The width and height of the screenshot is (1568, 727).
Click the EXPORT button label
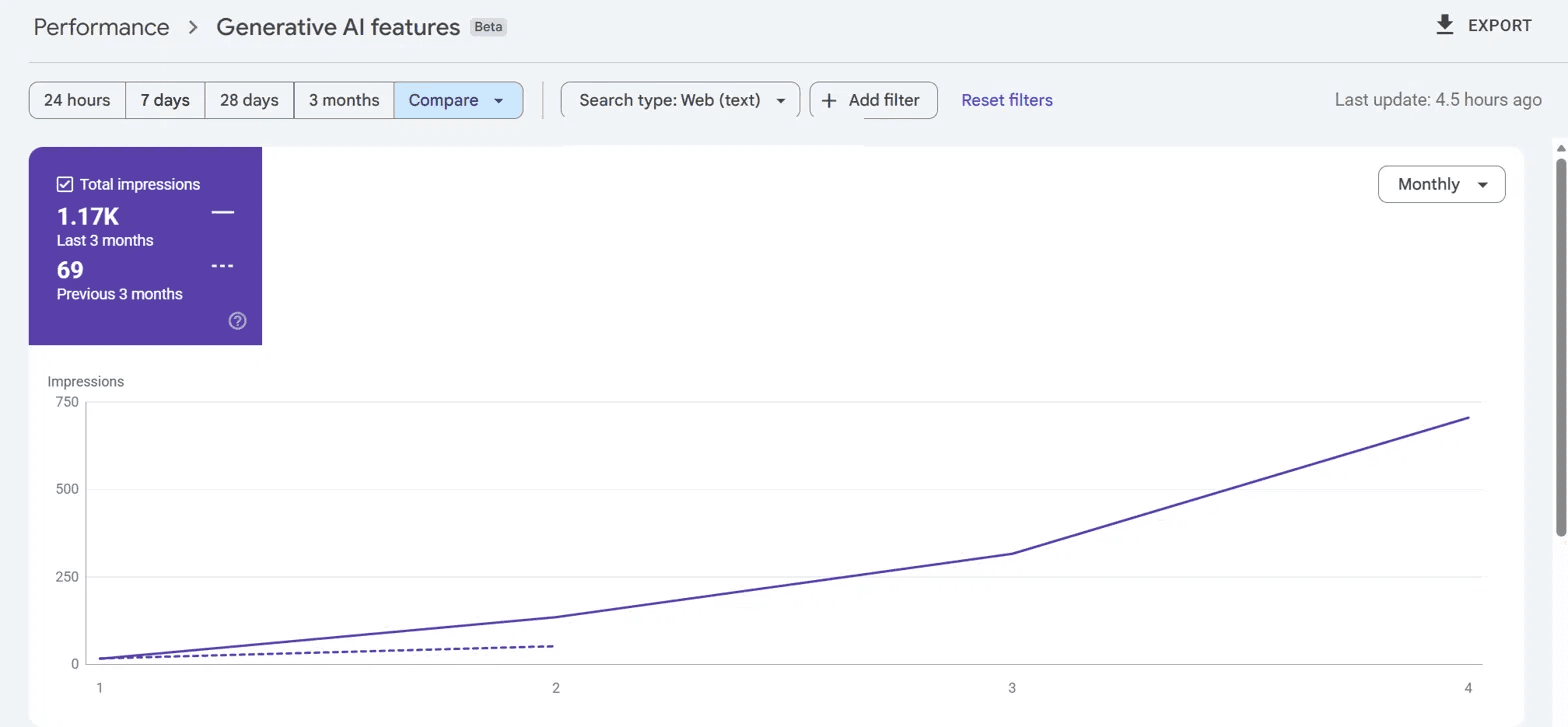(x=1500, y=26)
